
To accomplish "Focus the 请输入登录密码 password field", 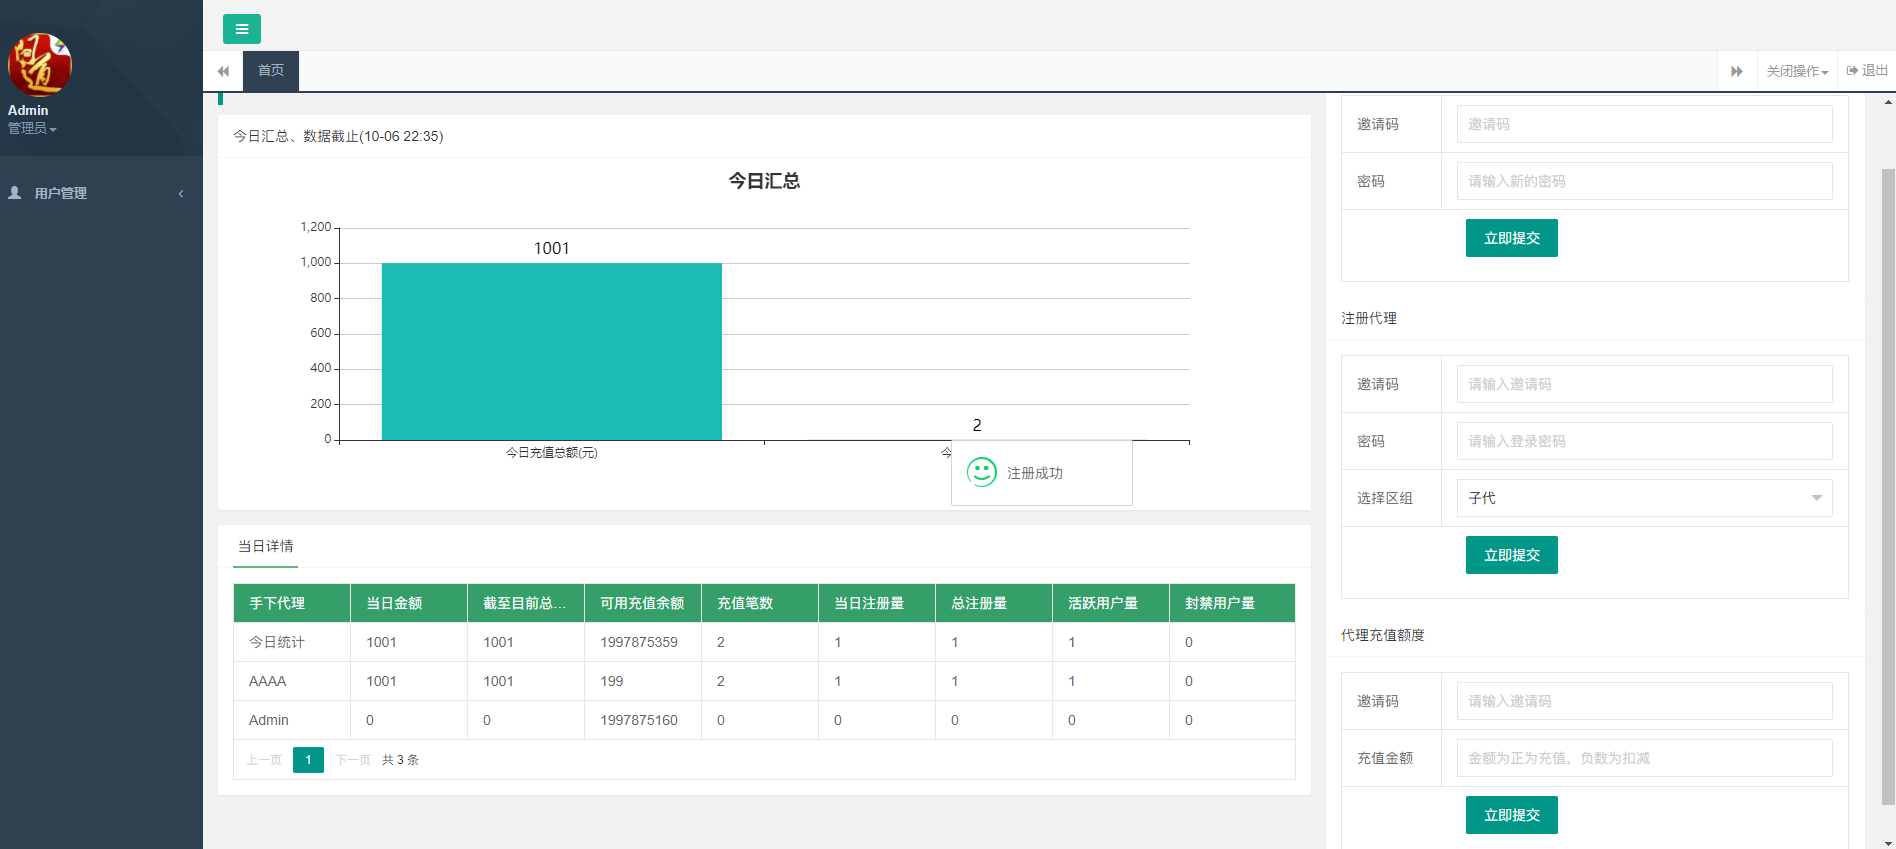I will [1643, 441].
